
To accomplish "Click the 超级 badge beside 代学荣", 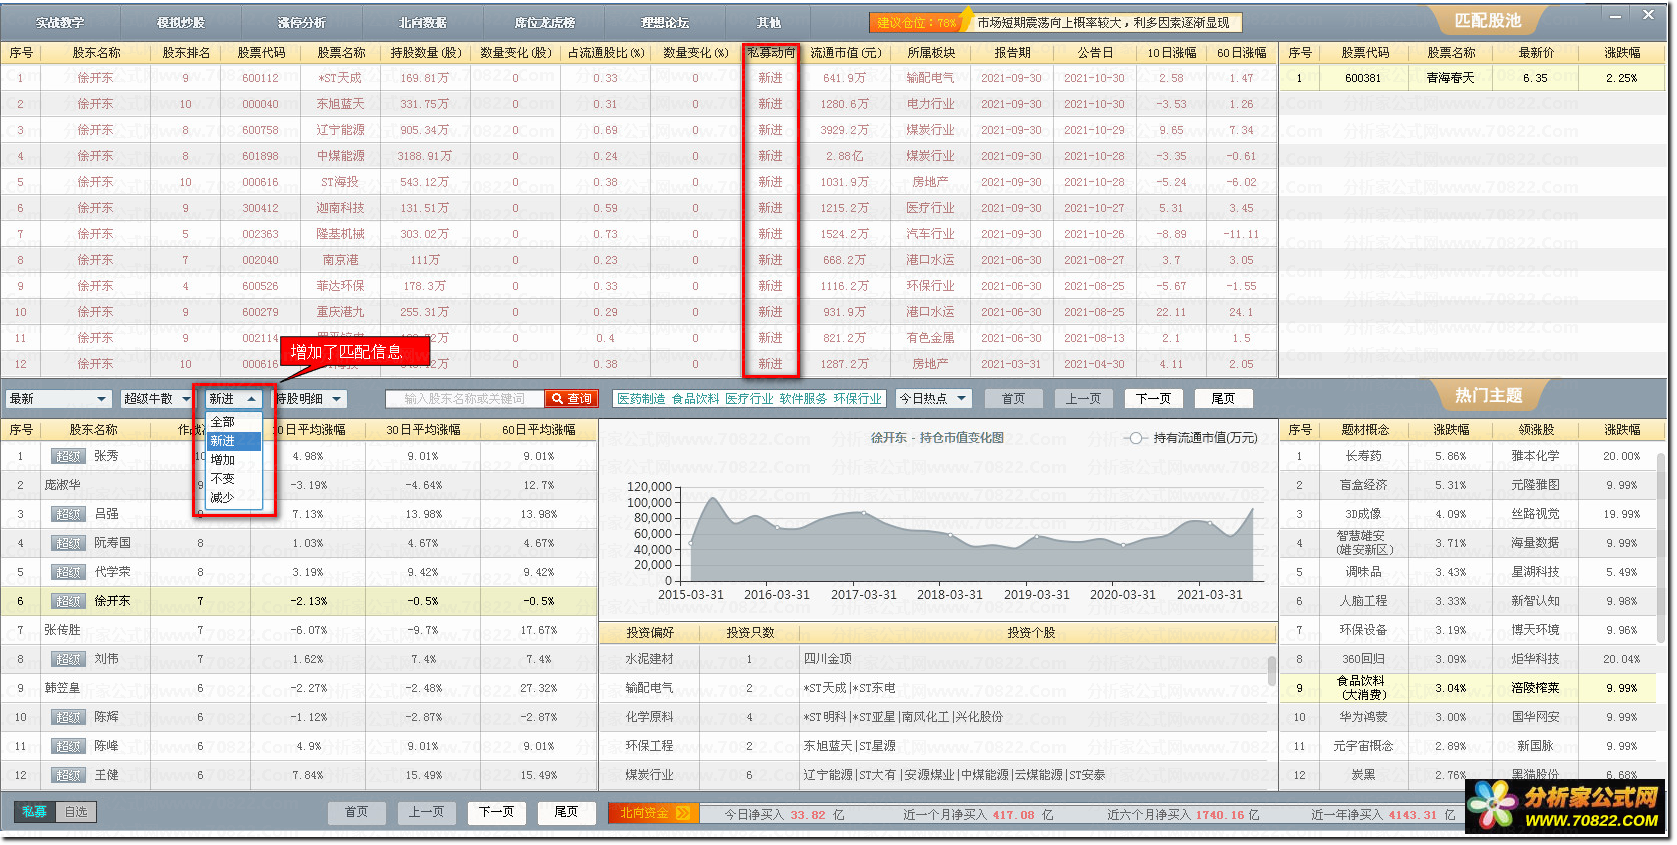I will pos(68,572).
